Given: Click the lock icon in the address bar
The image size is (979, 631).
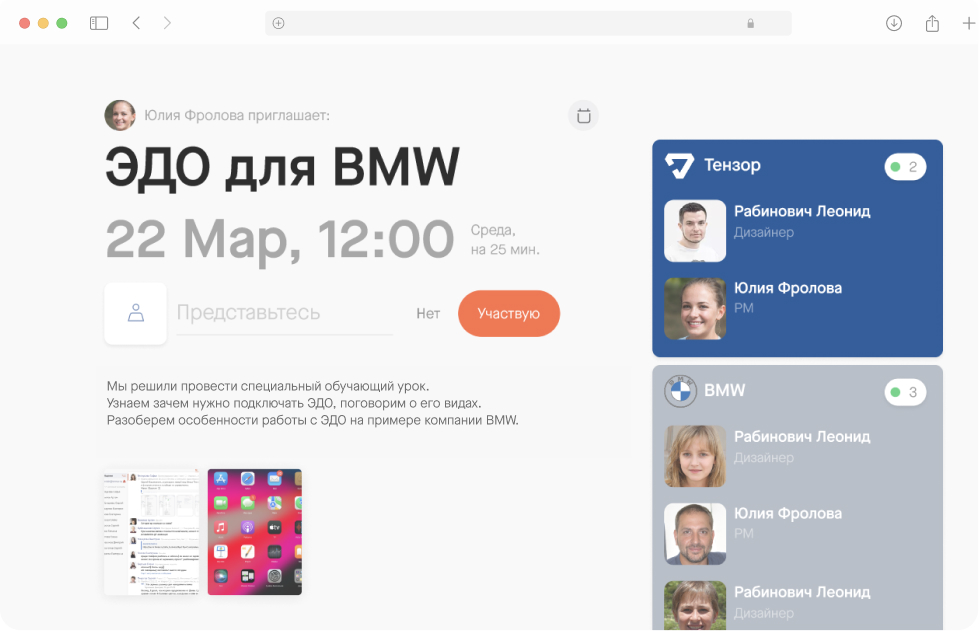Looking at the screenshot, I should point(750,23).
